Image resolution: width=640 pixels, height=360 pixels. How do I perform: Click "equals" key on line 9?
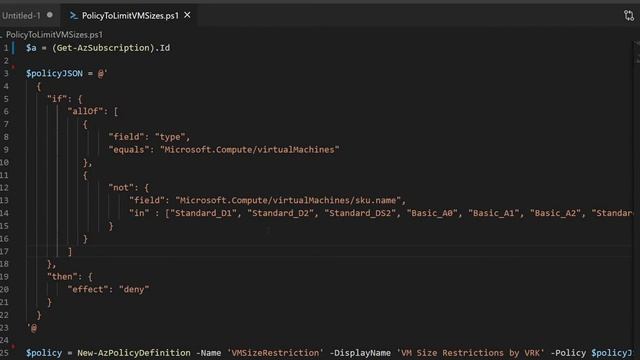pos(129,150)
